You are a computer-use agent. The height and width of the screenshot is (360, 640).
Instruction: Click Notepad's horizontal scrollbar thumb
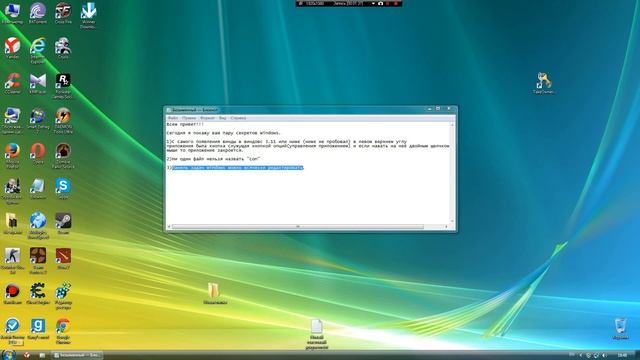click(x=297, y=227)
